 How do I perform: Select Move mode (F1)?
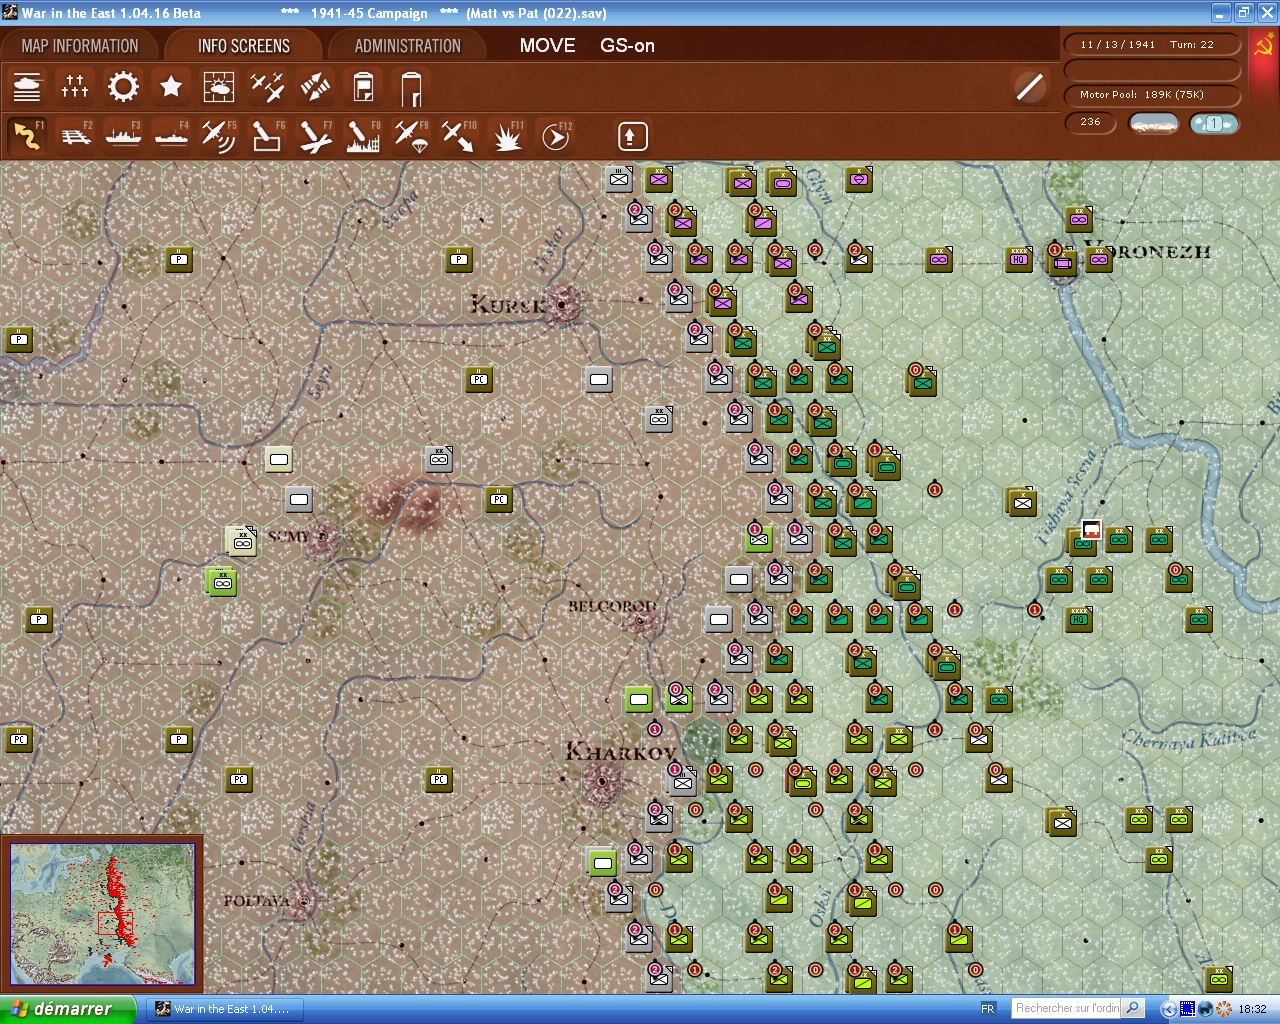click(27, 136)
